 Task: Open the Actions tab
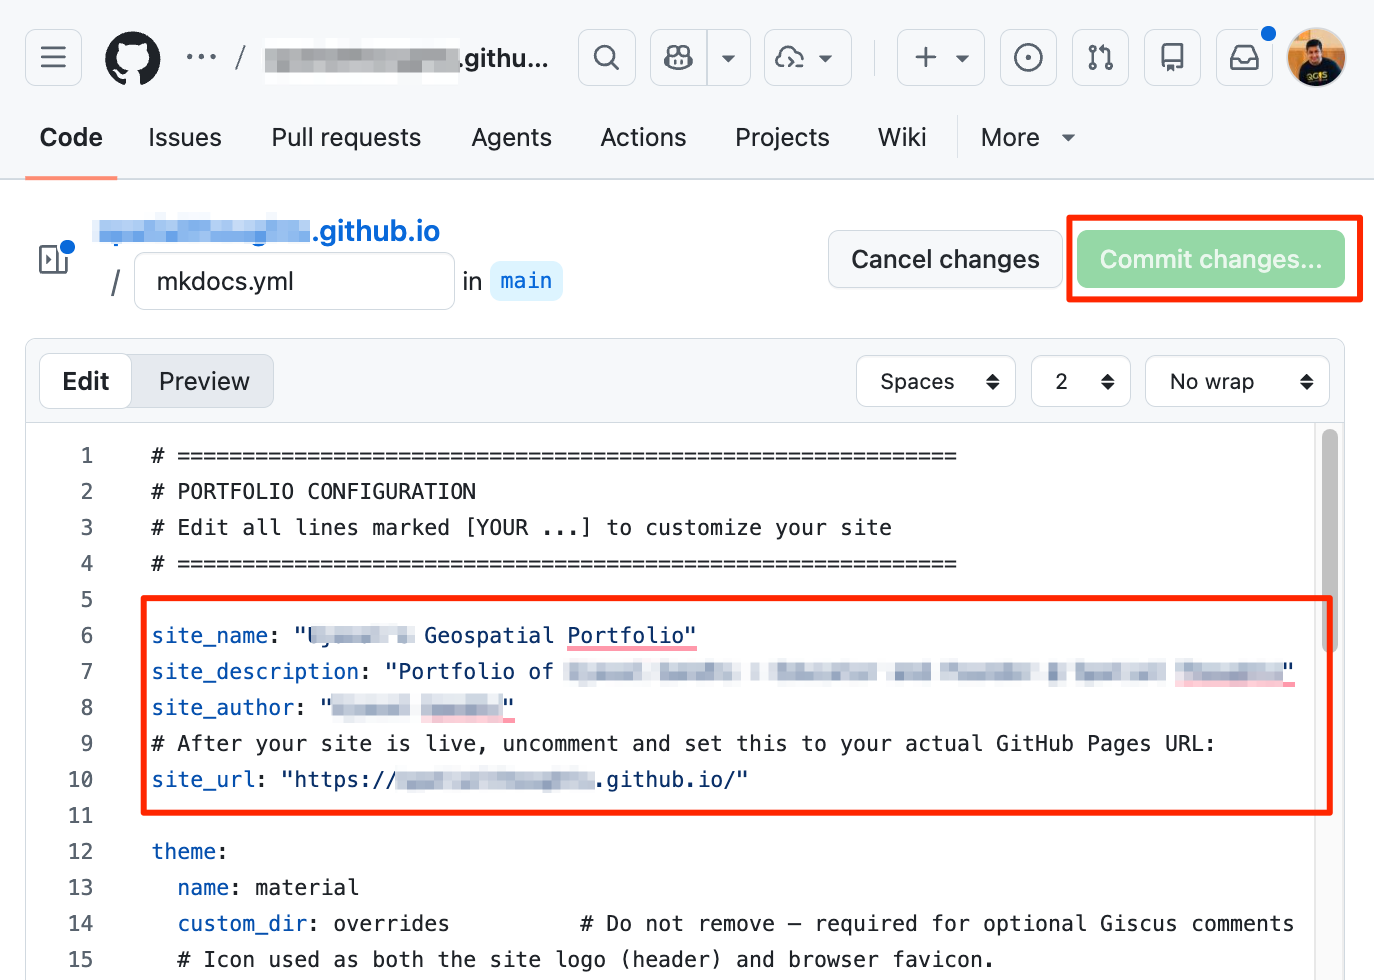(643, 137)
